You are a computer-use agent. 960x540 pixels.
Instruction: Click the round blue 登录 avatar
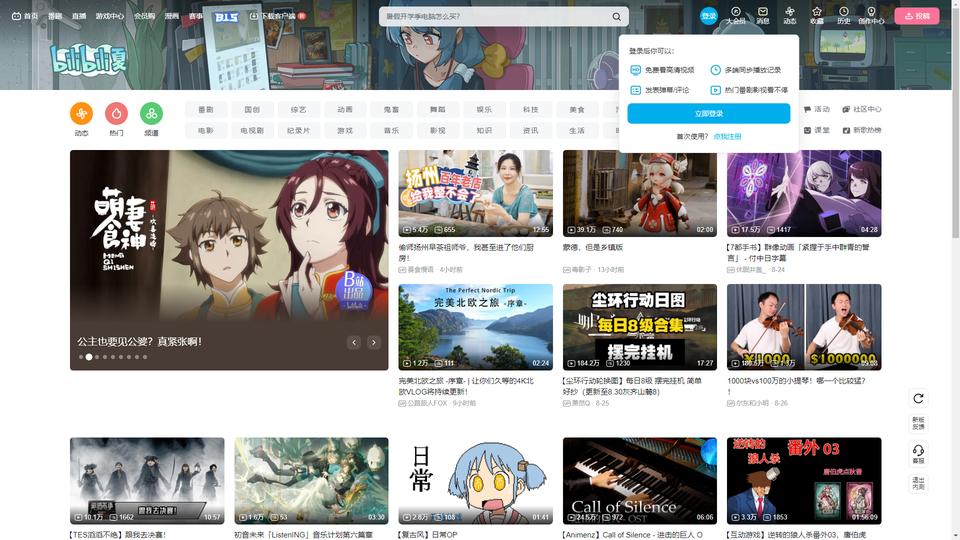[x=708, y=16]
